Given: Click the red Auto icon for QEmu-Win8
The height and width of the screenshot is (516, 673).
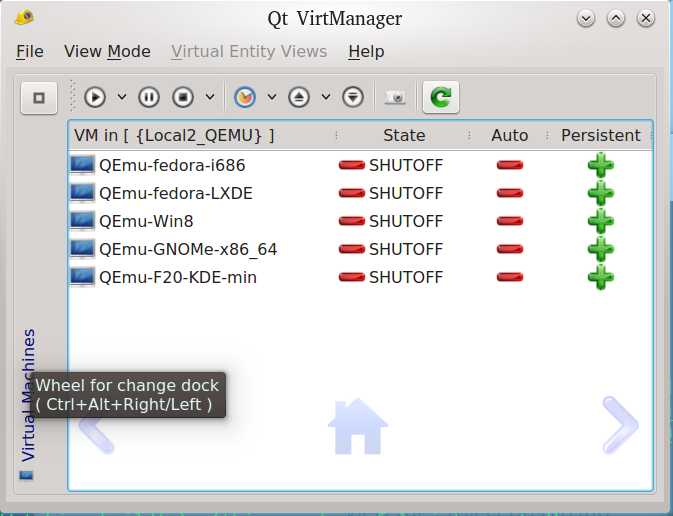Looking at the screenshot, I should (510, 221).
